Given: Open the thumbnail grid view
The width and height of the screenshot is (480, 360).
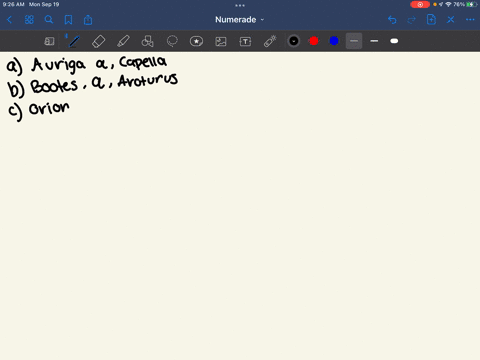Looking at the screenshot, I should [x=29, y=20].
